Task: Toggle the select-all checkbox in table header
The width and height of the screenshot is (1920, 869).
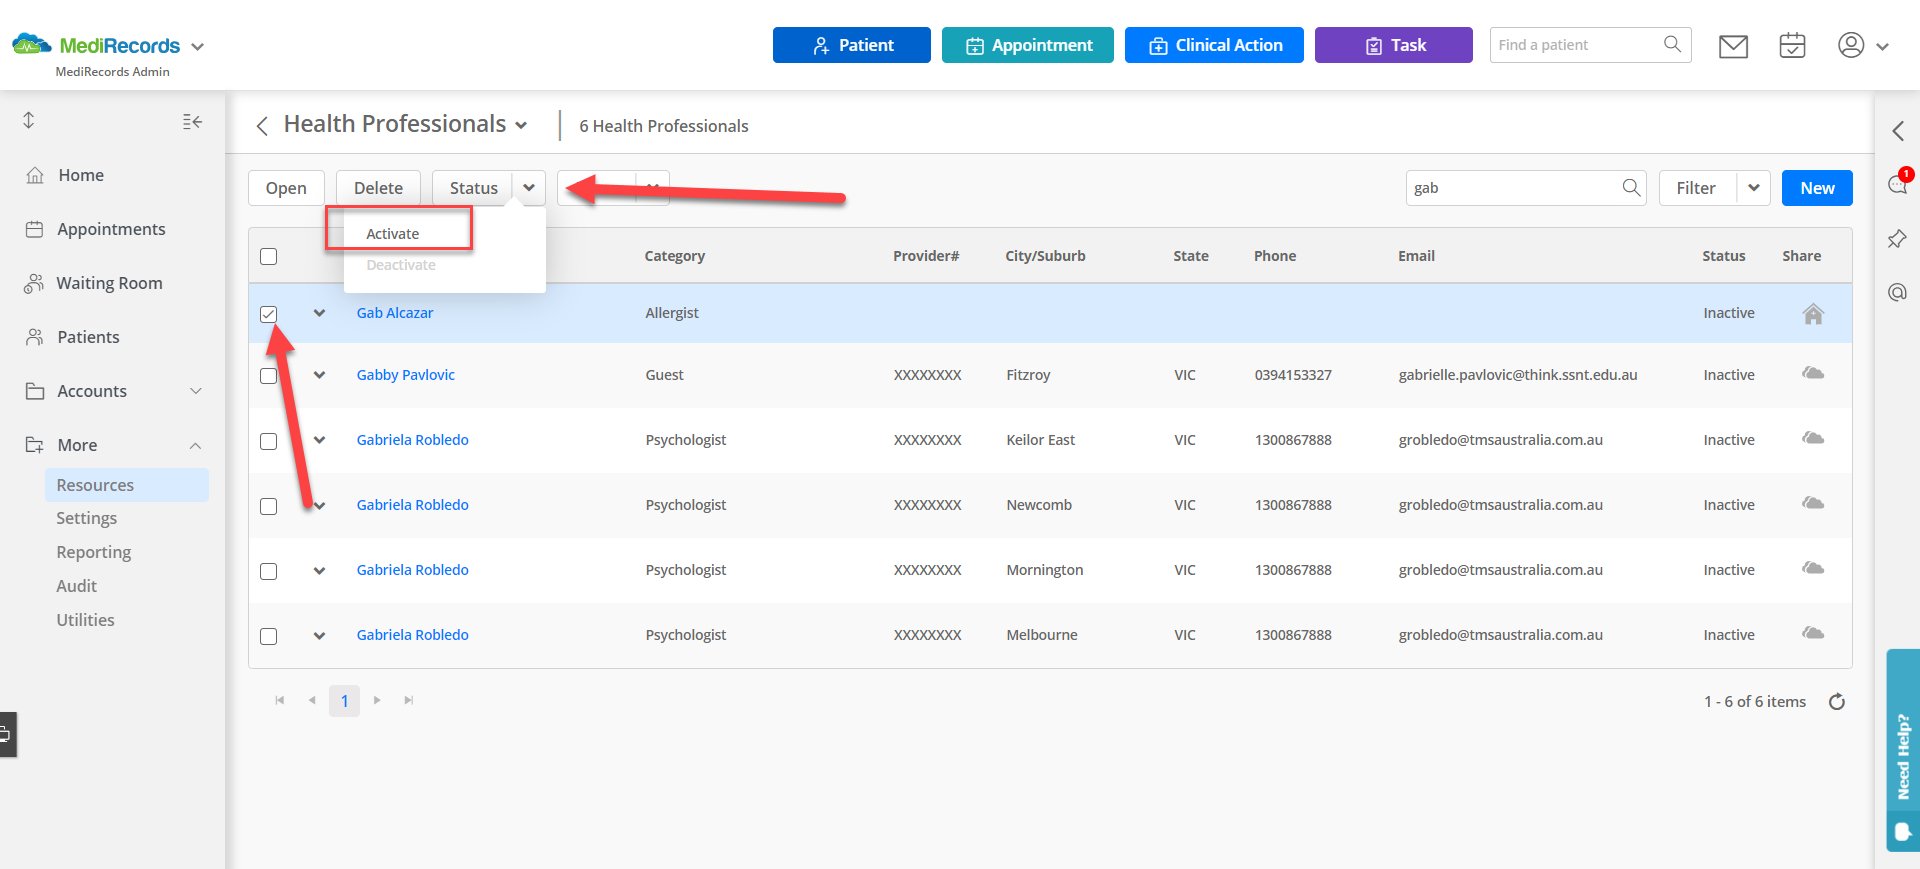Action: pos(268,256)
